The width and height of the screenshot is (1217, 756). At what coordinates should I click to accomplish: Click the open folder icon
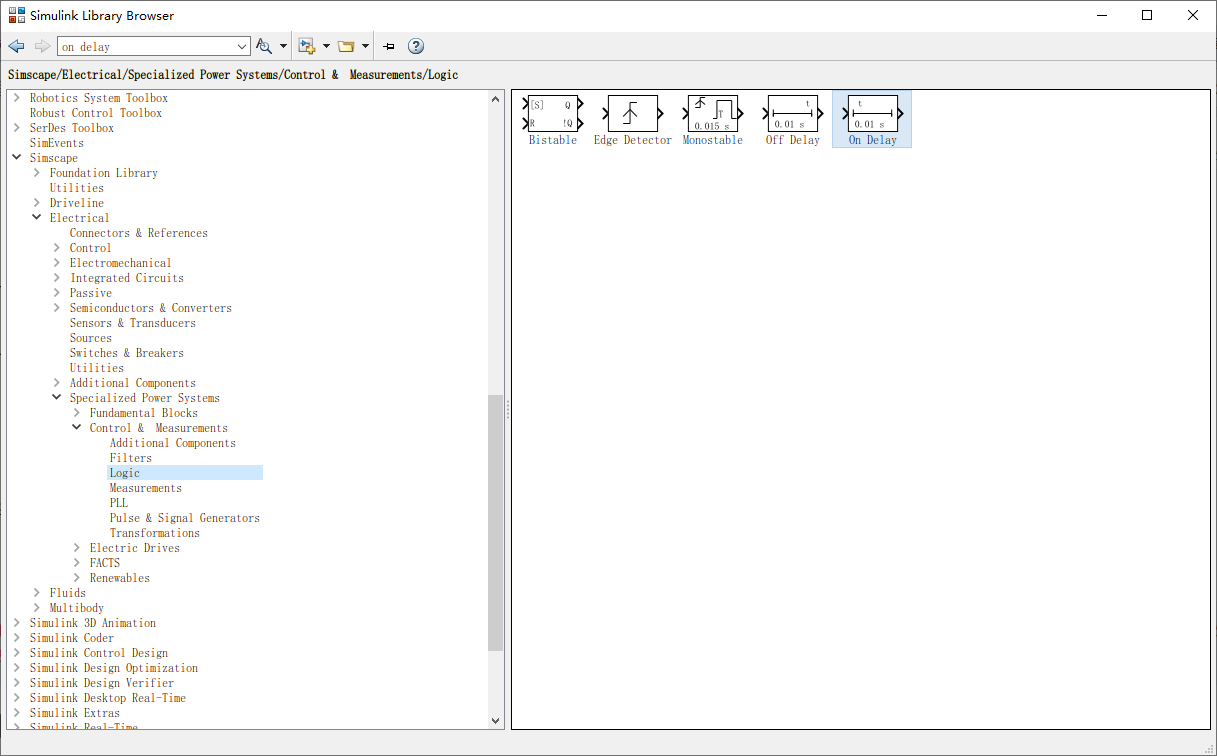[x=346, y=46]
